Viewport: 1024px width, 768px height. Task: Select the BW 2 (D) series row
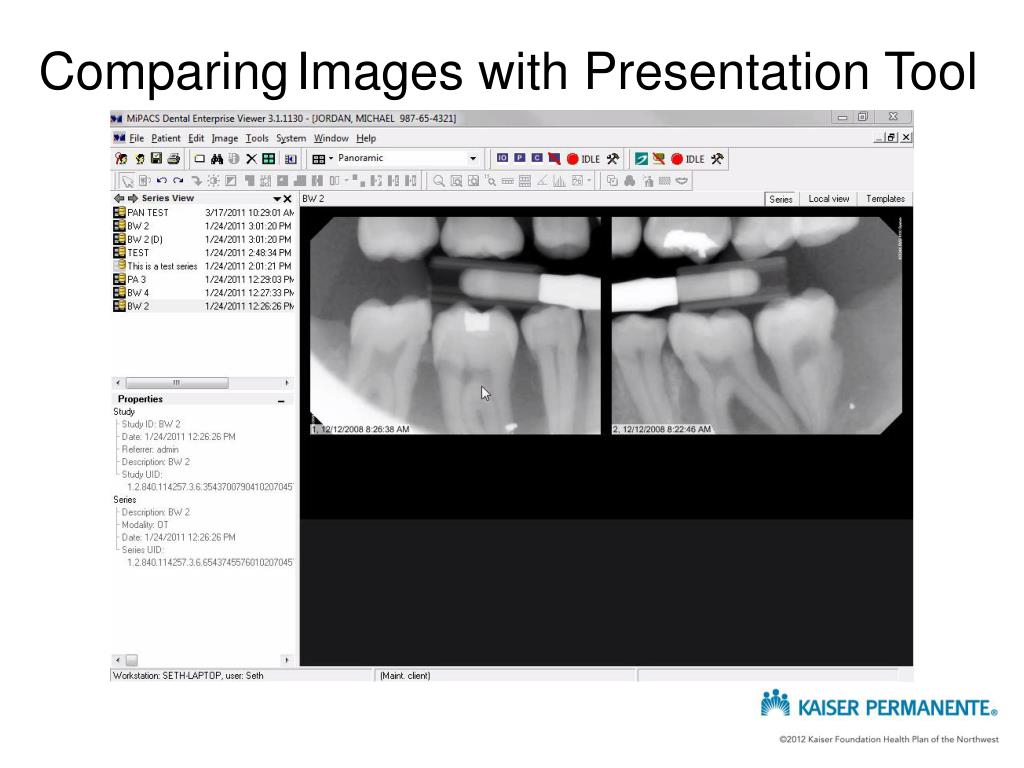click(x=204, y=239)
